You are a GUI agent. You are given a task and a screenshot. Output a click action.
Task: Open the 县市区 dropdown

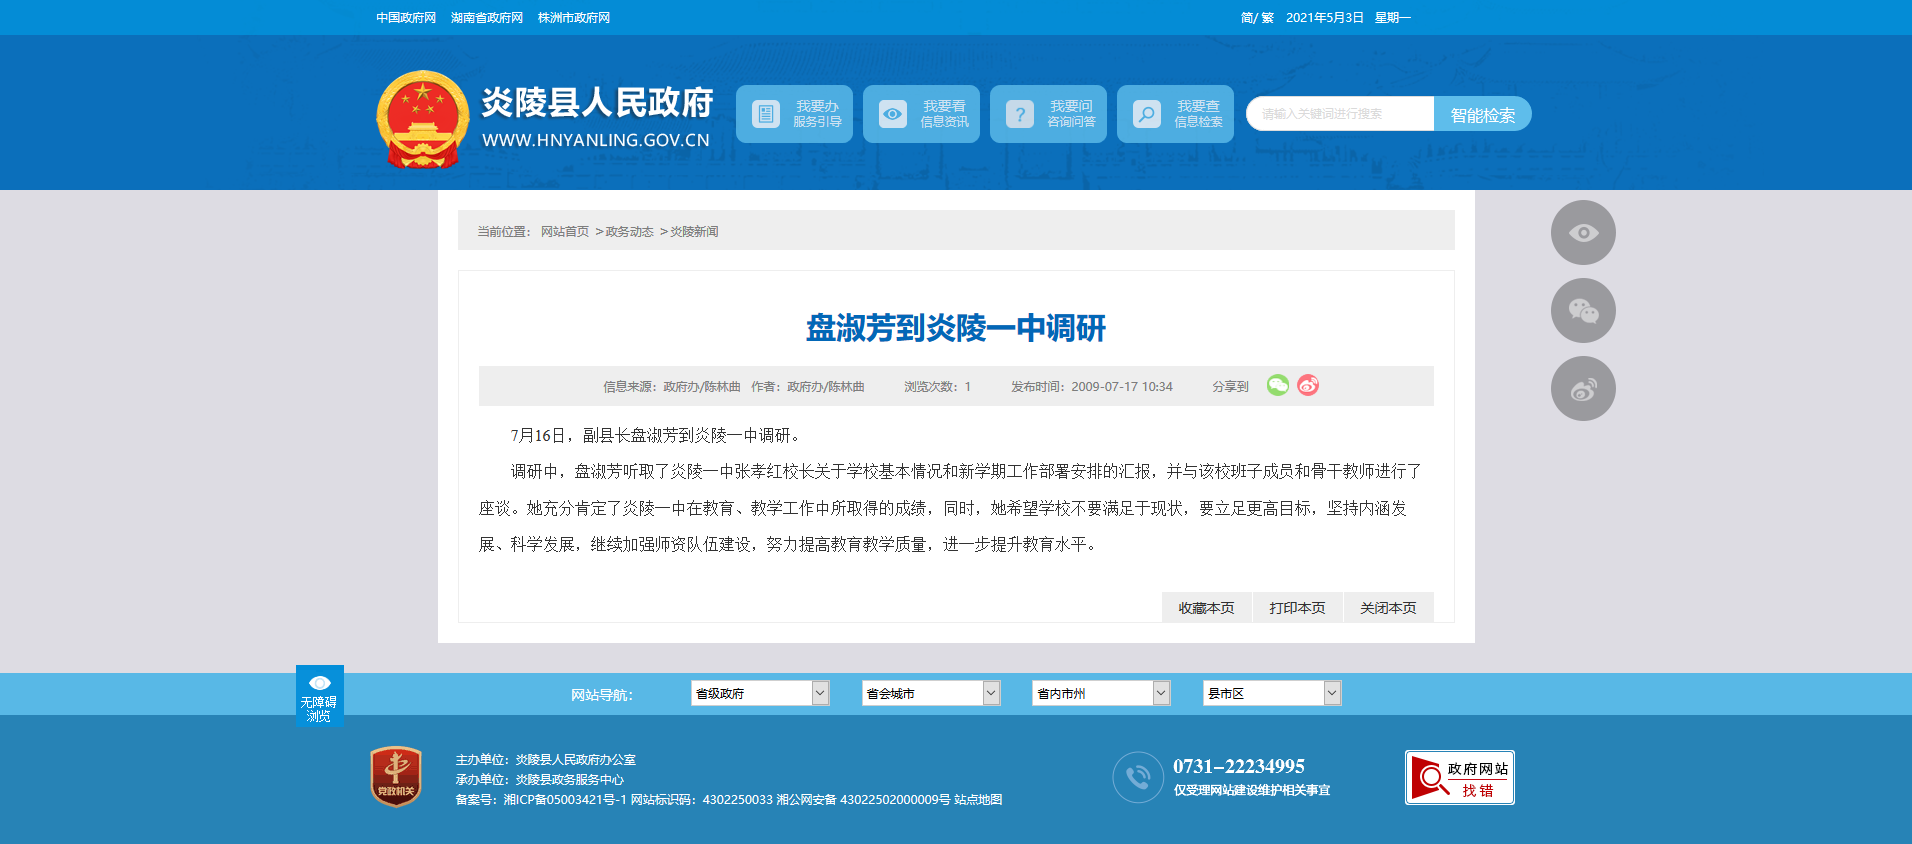click(1271, 693)
